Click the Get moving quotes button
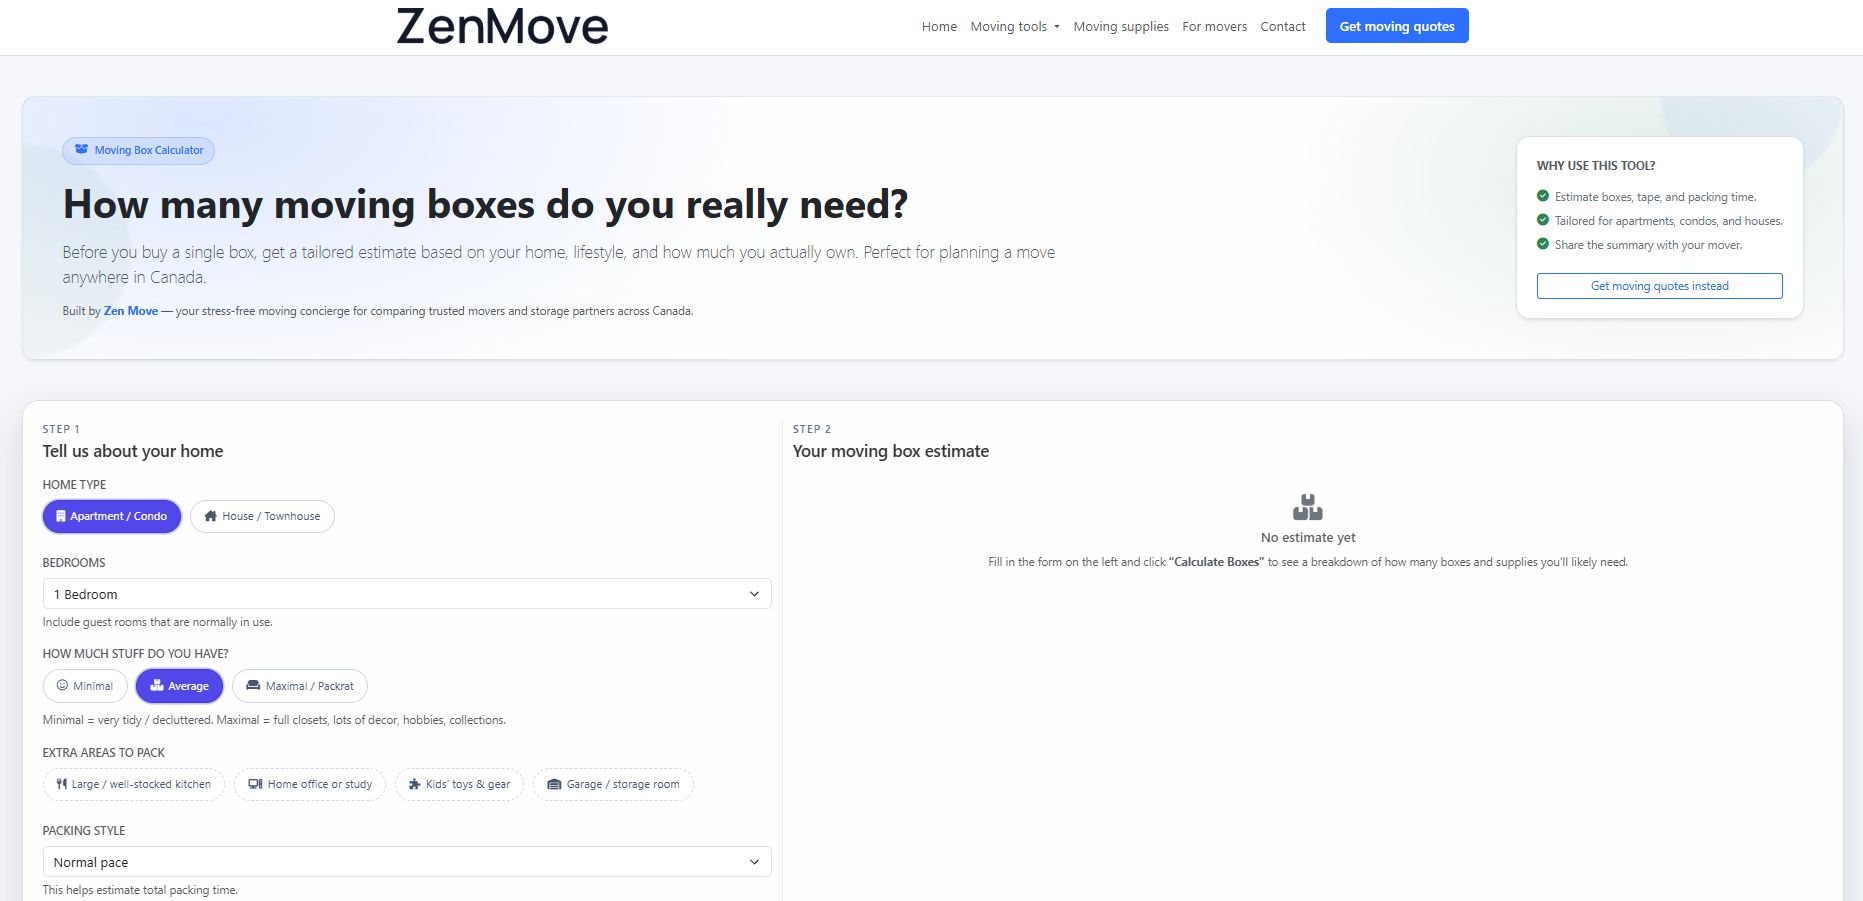Image resolution: width=1863 pixels, height=901 pixels. [x=1397, y=25]
